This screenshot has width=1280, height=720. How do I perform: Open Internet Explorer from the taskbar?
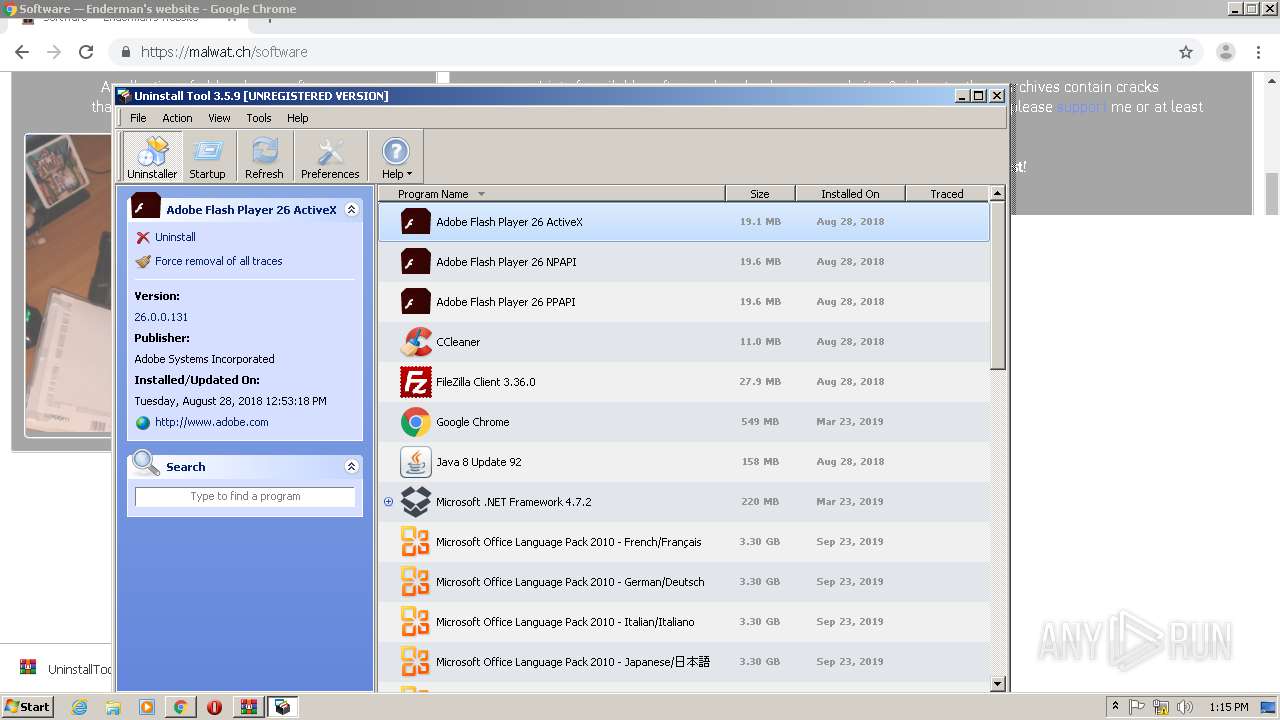point(80,707)
